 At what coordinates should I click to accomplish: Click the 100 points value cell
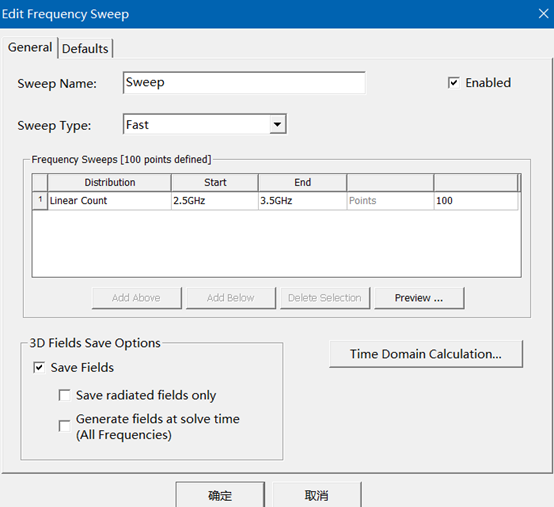click(476, 201)
